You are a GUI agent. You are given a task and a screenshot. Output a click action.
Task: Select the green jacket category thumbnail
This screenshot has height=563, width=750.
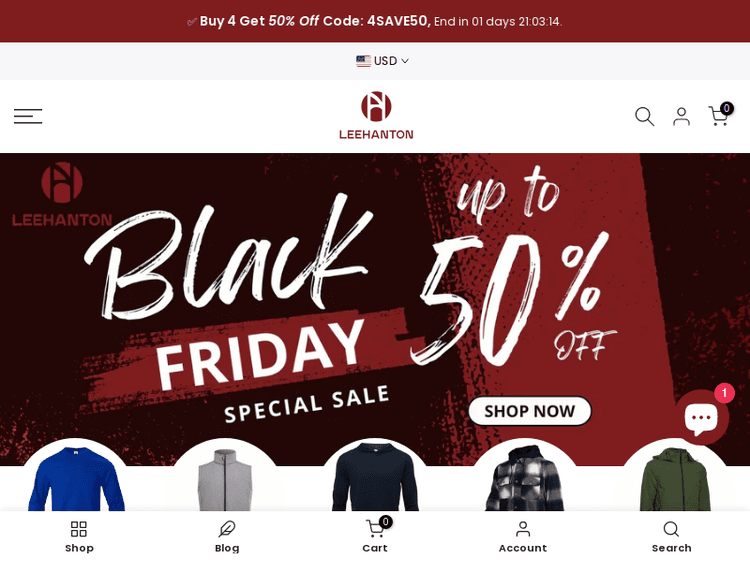[675, 475]
